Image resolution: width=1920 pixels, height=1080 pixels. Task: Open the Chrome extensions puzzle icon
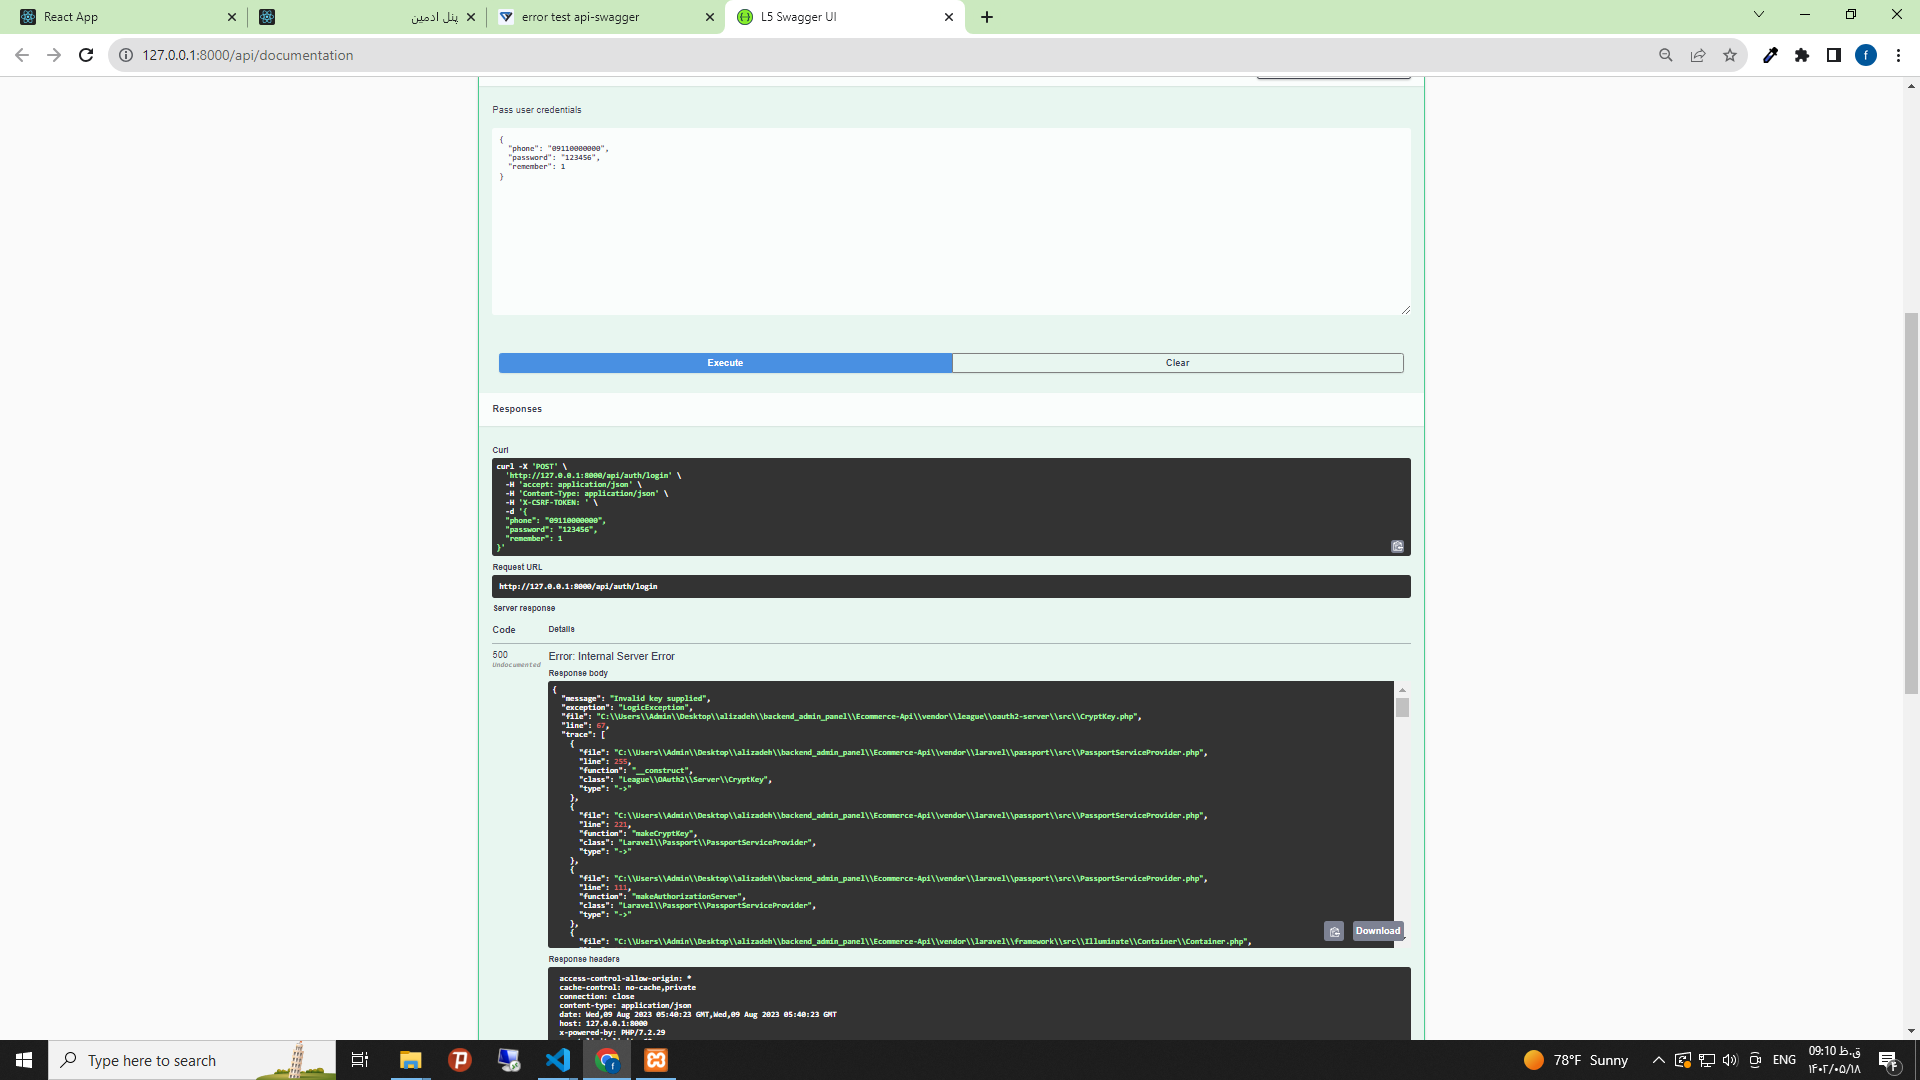pos(1802,55)
